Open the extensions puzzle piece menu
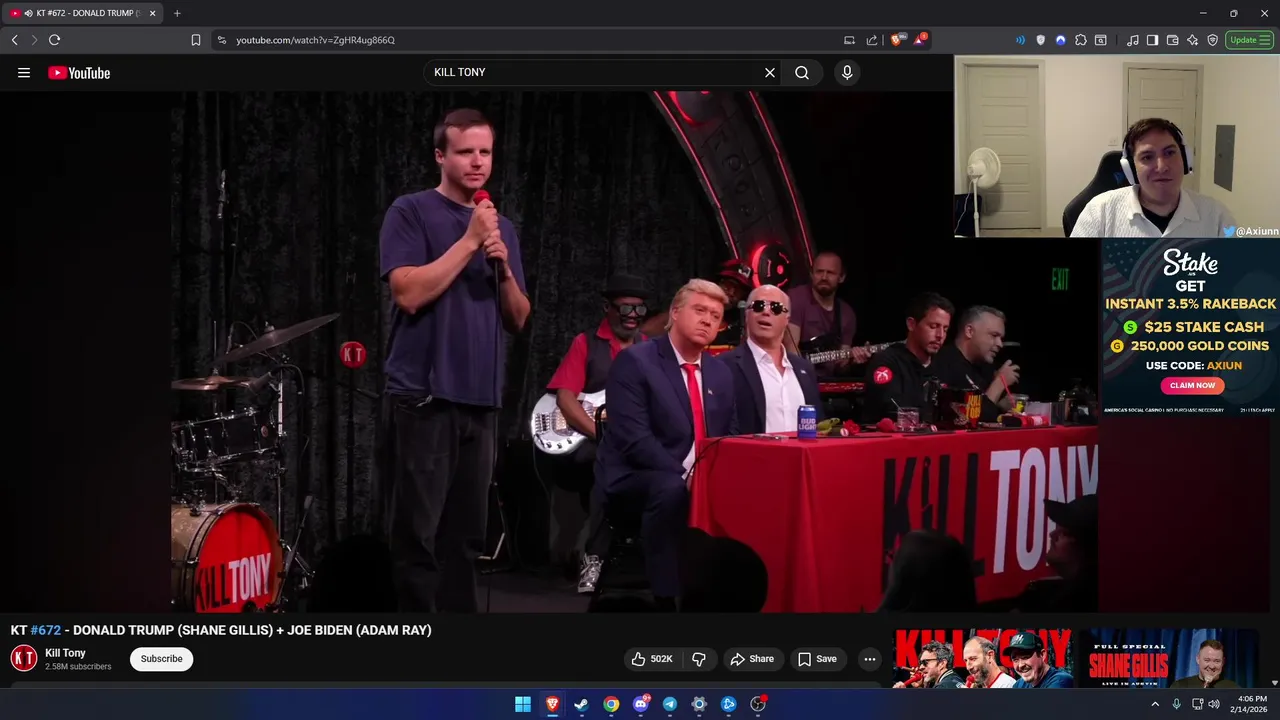 point(1081,40)
